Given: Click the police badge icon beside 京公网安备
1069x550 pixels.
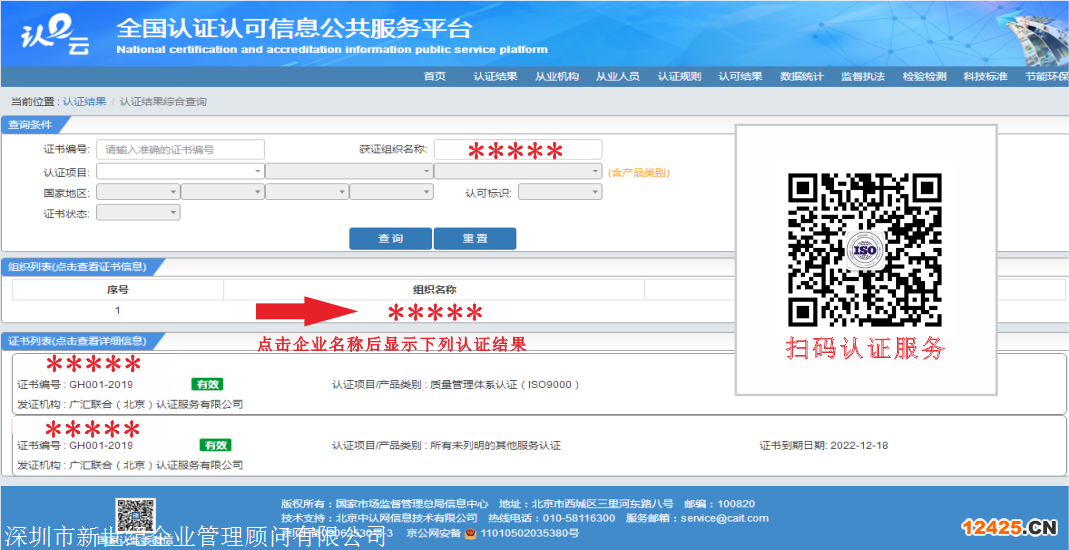Looking at the screenshot, I should (471, 533).
